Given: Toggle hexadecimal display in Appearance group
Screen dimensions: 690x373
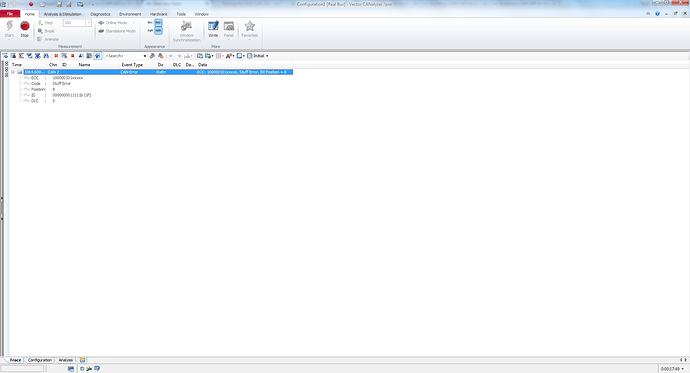Looking at the screenshot, I should [158, 22].
